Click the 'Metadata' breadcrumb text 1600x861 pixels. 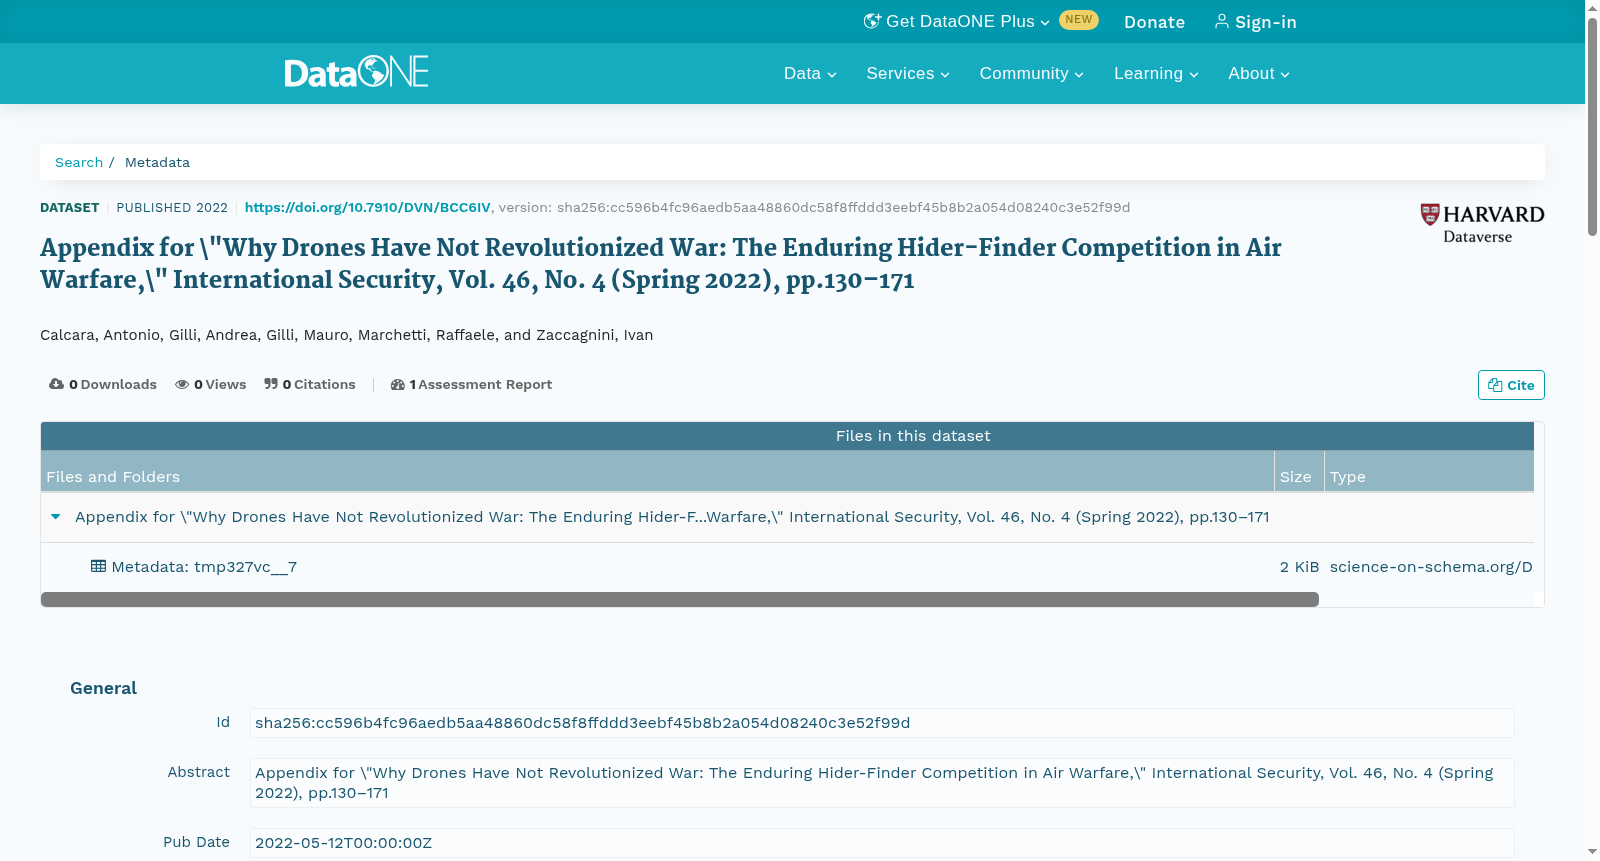(x=157, y=162)
